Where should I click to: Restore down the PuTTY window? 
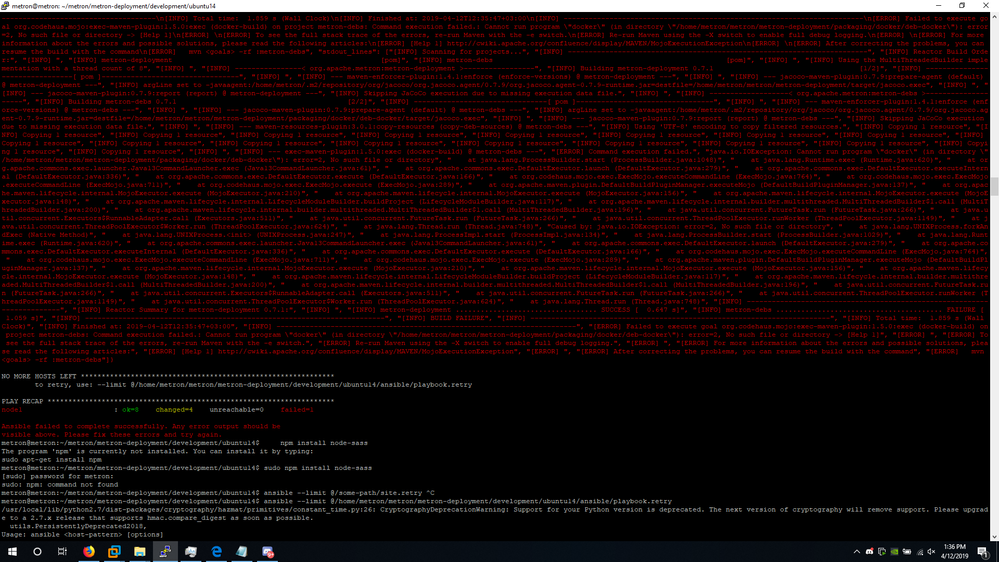[962, 6]
